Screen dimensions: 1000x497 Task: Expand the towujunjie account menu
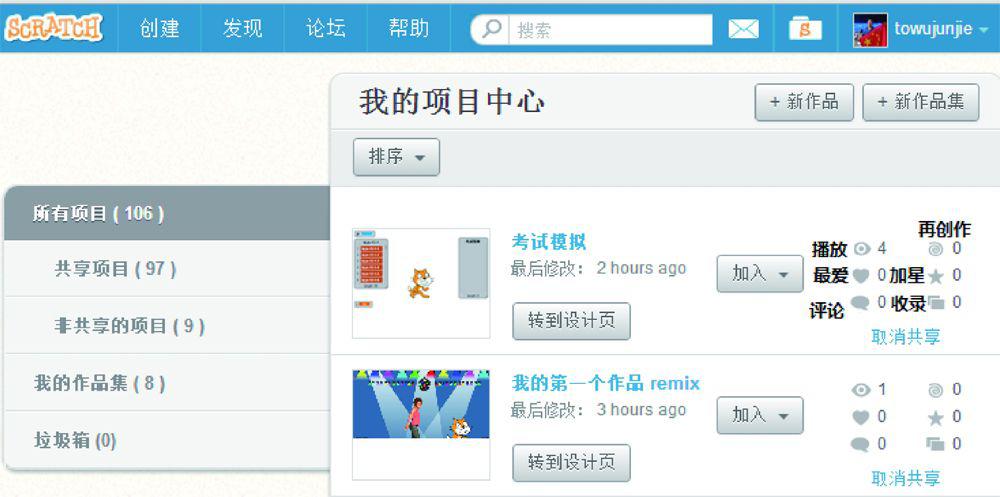(983, 30)
